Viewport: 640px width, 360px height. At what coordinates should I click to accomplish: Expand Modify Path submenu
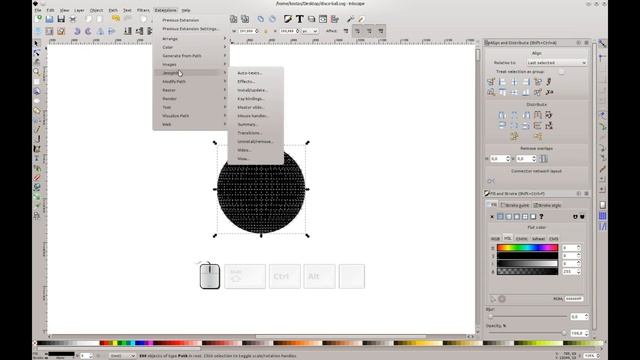coord(191,82)
